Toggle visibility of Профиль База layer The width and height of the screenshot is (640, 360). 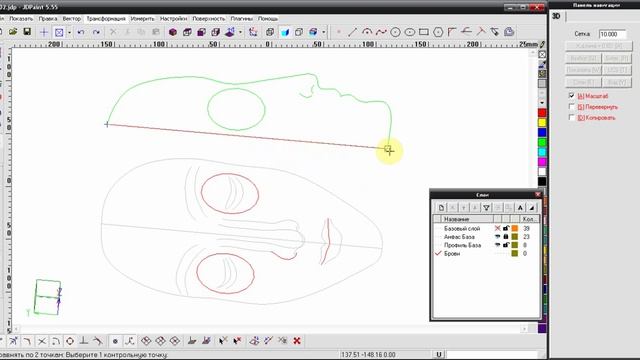[x=498, y=245]
